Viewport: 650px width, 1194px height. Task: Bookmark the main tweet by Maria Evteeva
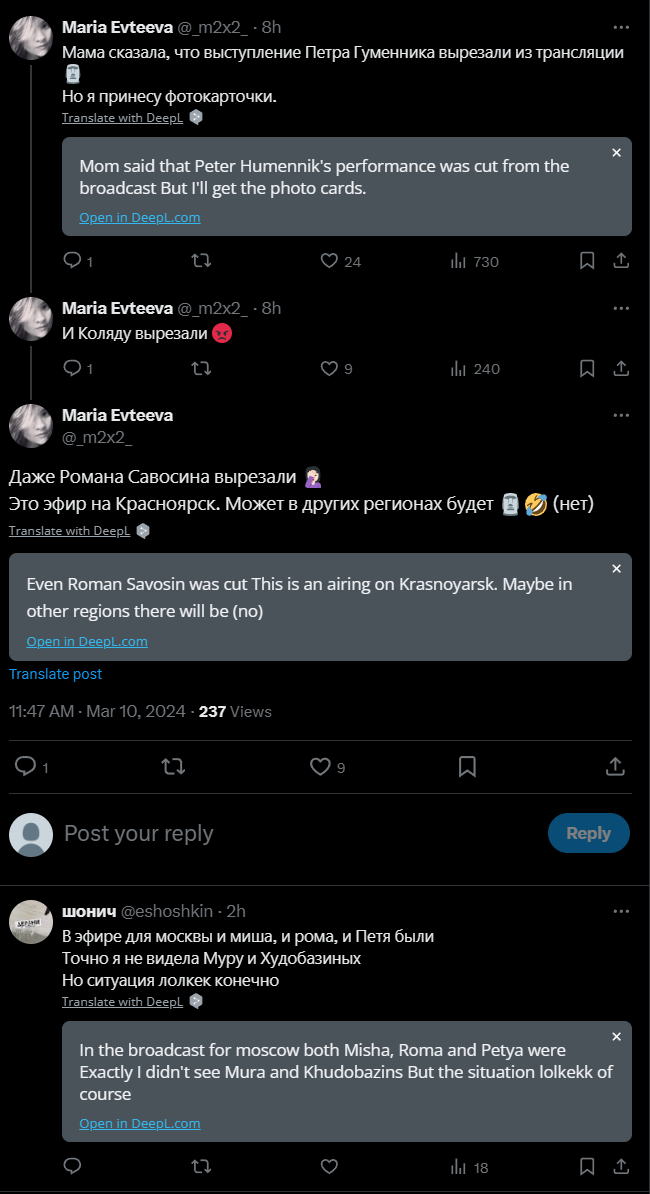(x=467, y=767)
